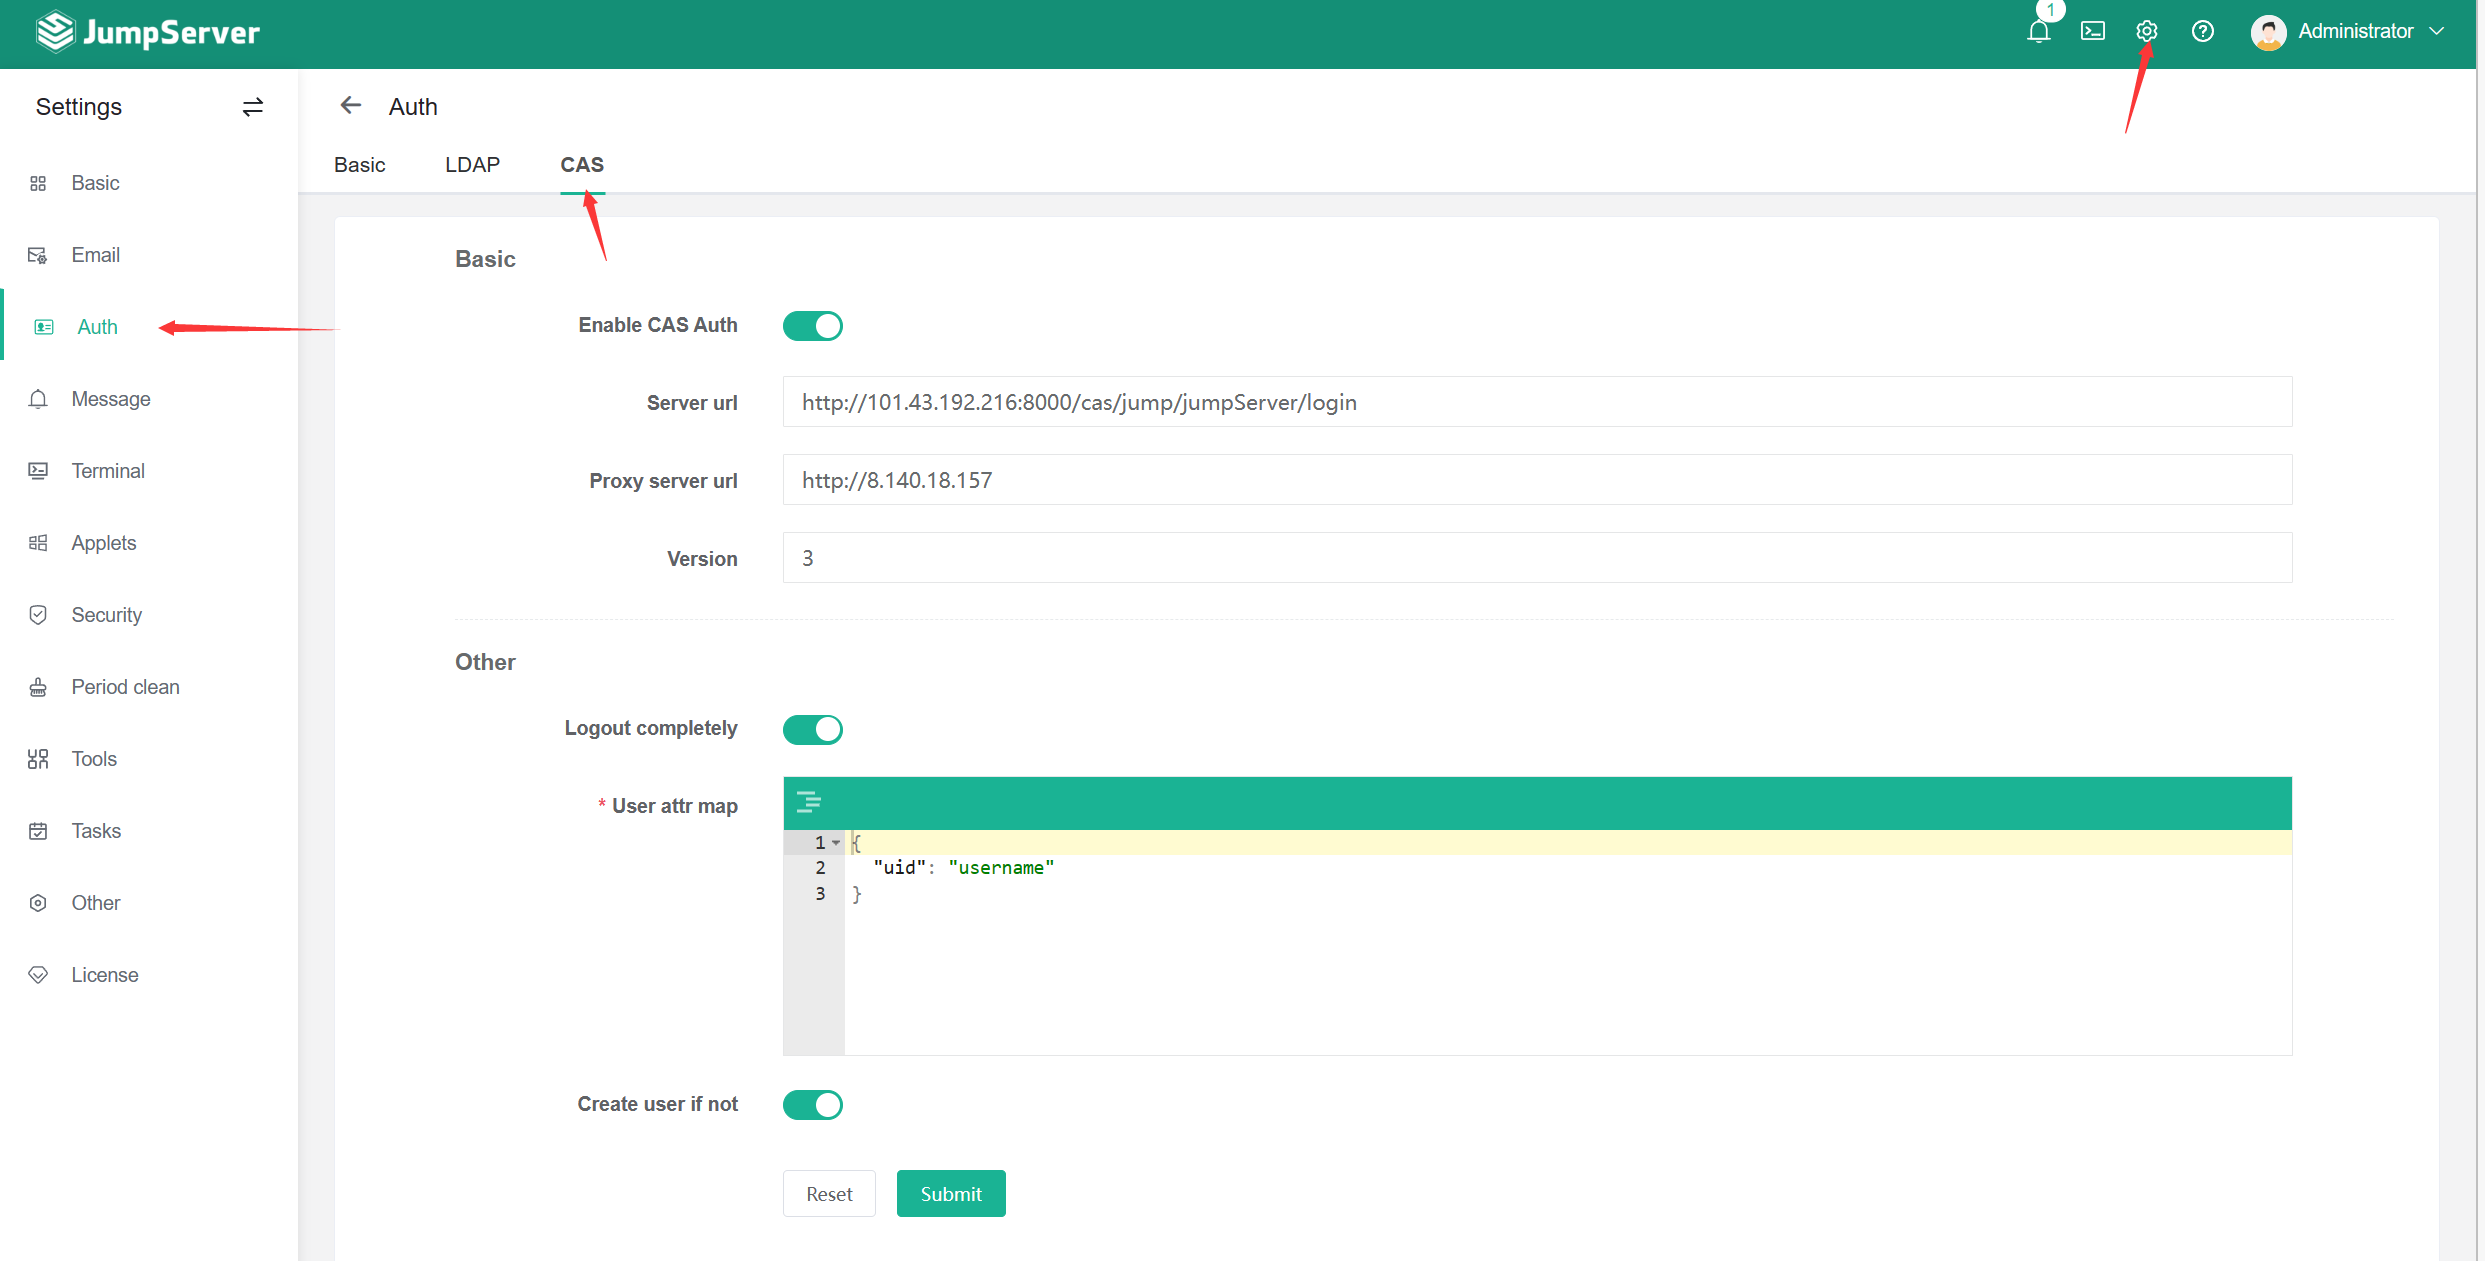Toggle the Logout completely switch
The image size is (2485, 1261).
pyautogui.click(x=812, y=730)
